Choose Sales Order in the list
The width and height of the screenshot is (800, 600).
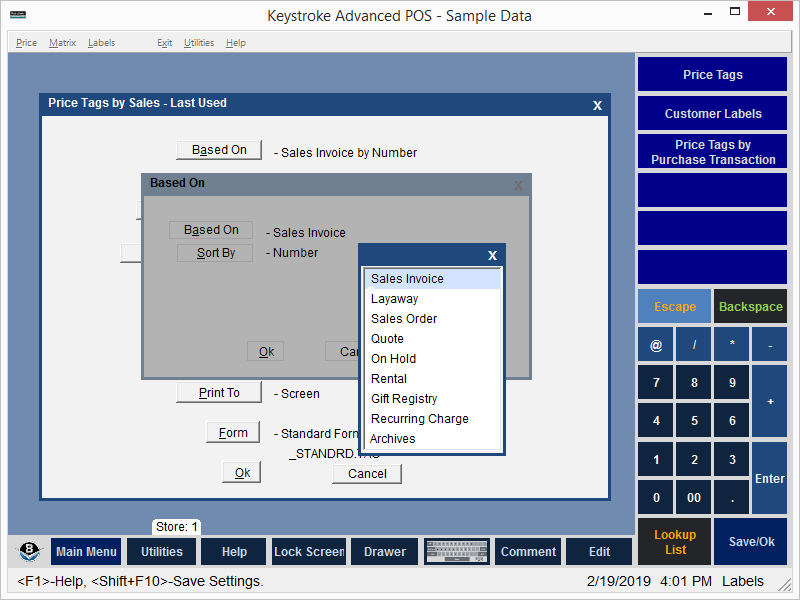coord(404,319)
